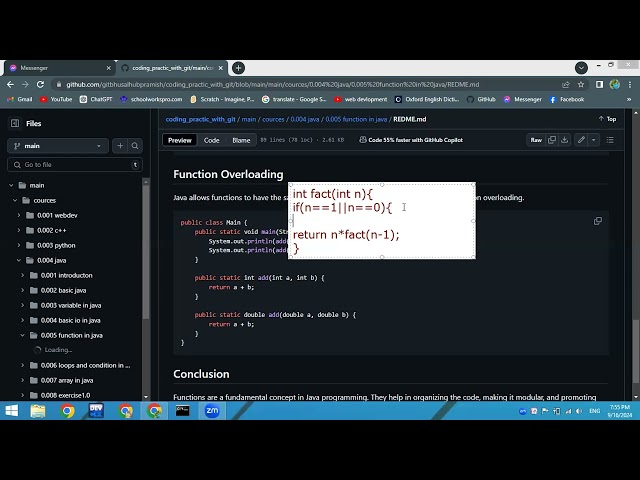Open first Chrome icon on taskbar

coord(67,411)
